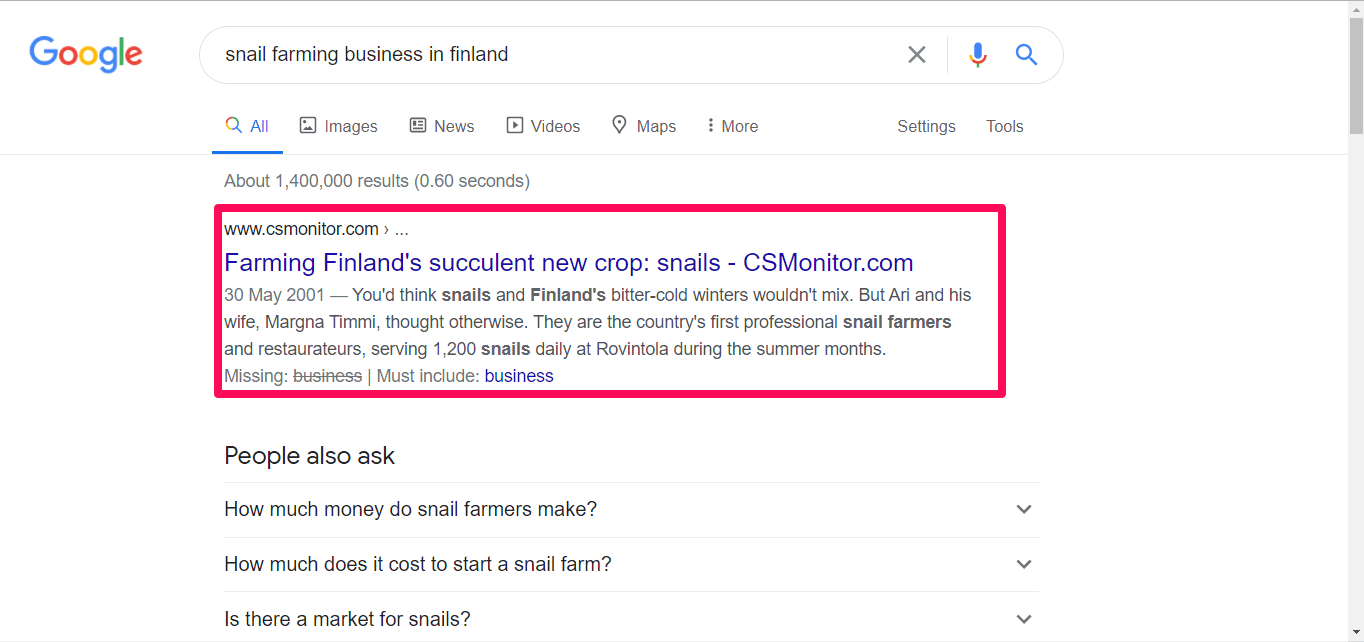
Task: Select the All results tab
Action: click(x=248, y=126)
